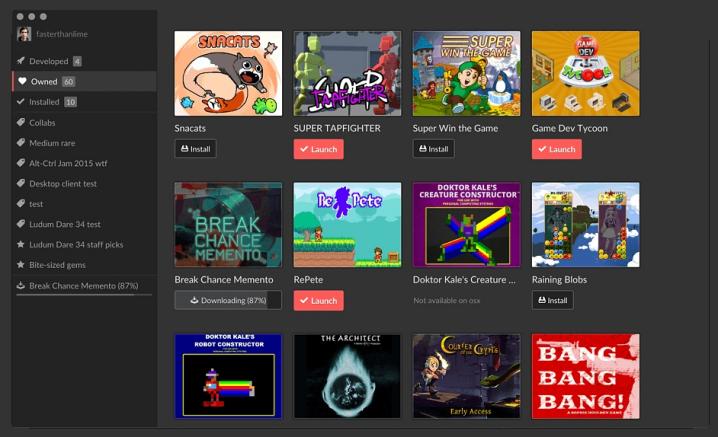Viewport: 718px width, 437px height.
Task: Launch SUPER TAPFIGHTER
Action: (x=319, y=149)
